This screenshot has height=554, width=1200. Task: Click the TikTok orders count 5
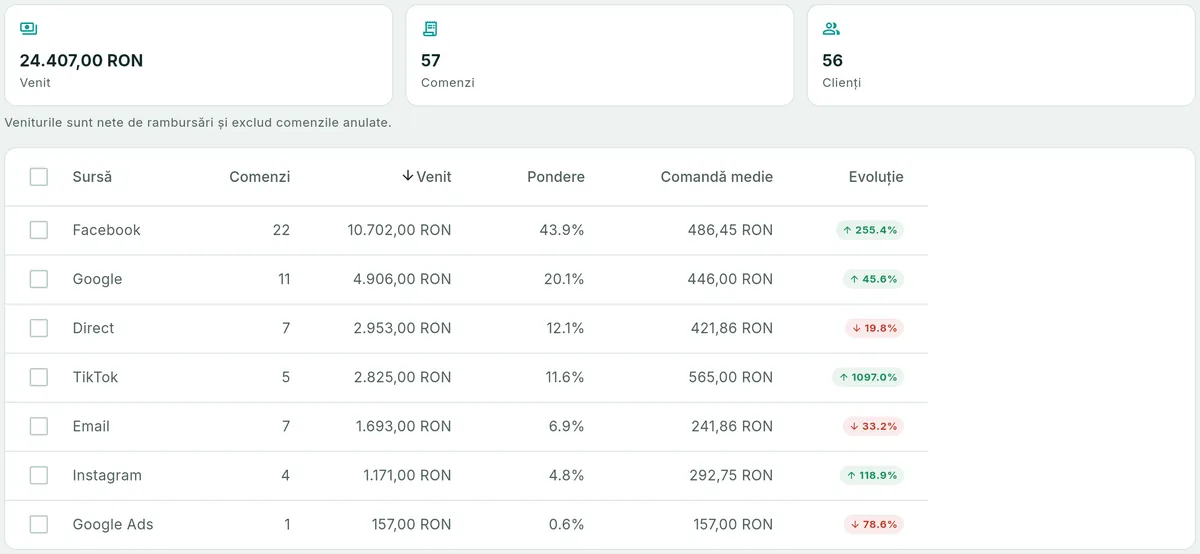point(286,377)
